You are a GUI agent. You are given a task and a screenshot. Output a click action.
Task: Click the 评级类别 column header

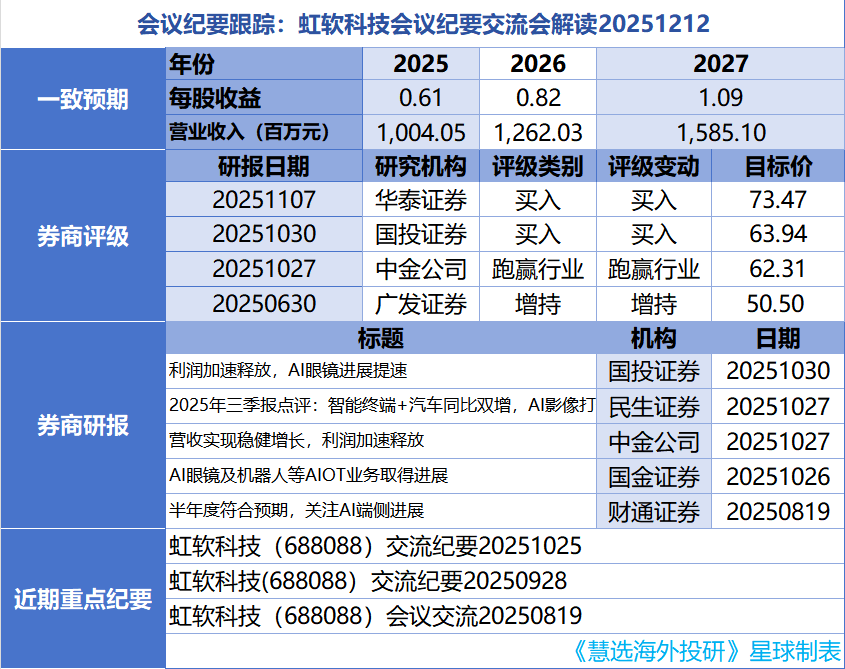click(x=538, y=167)
